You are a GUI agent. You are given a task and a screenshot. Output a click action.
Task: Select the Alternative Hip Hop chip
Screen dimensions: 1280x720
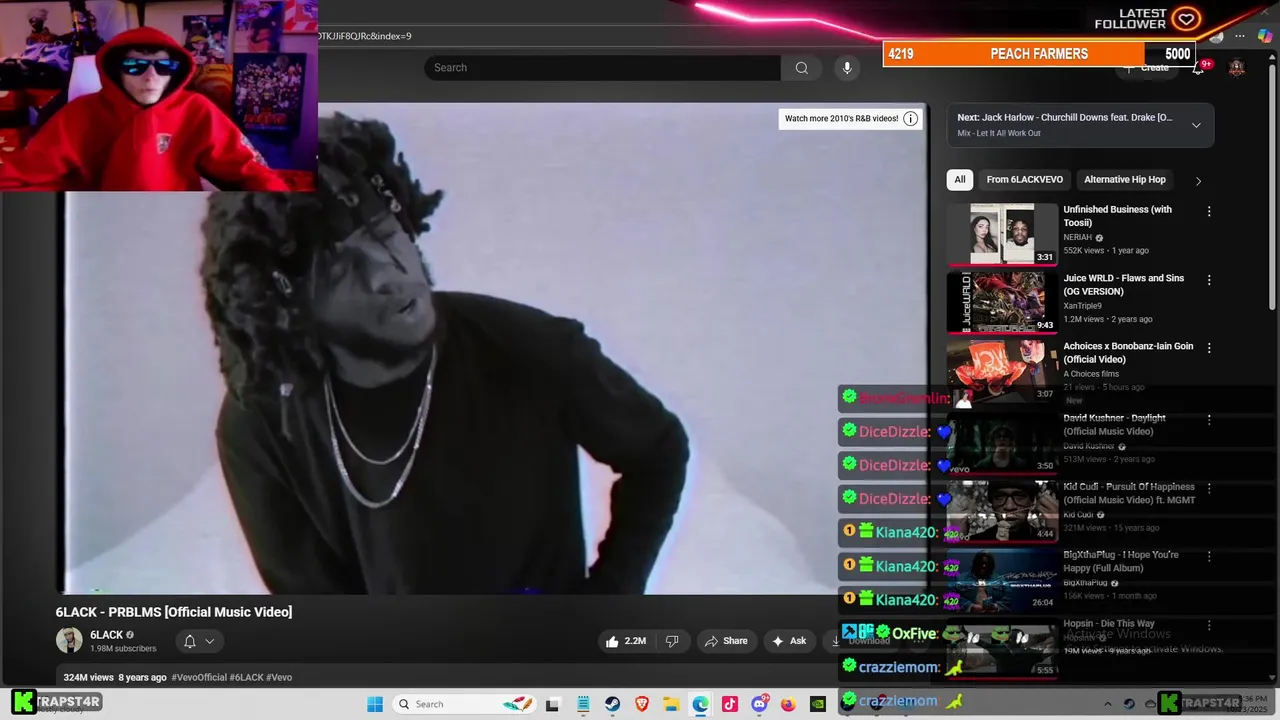[1125, 180]
